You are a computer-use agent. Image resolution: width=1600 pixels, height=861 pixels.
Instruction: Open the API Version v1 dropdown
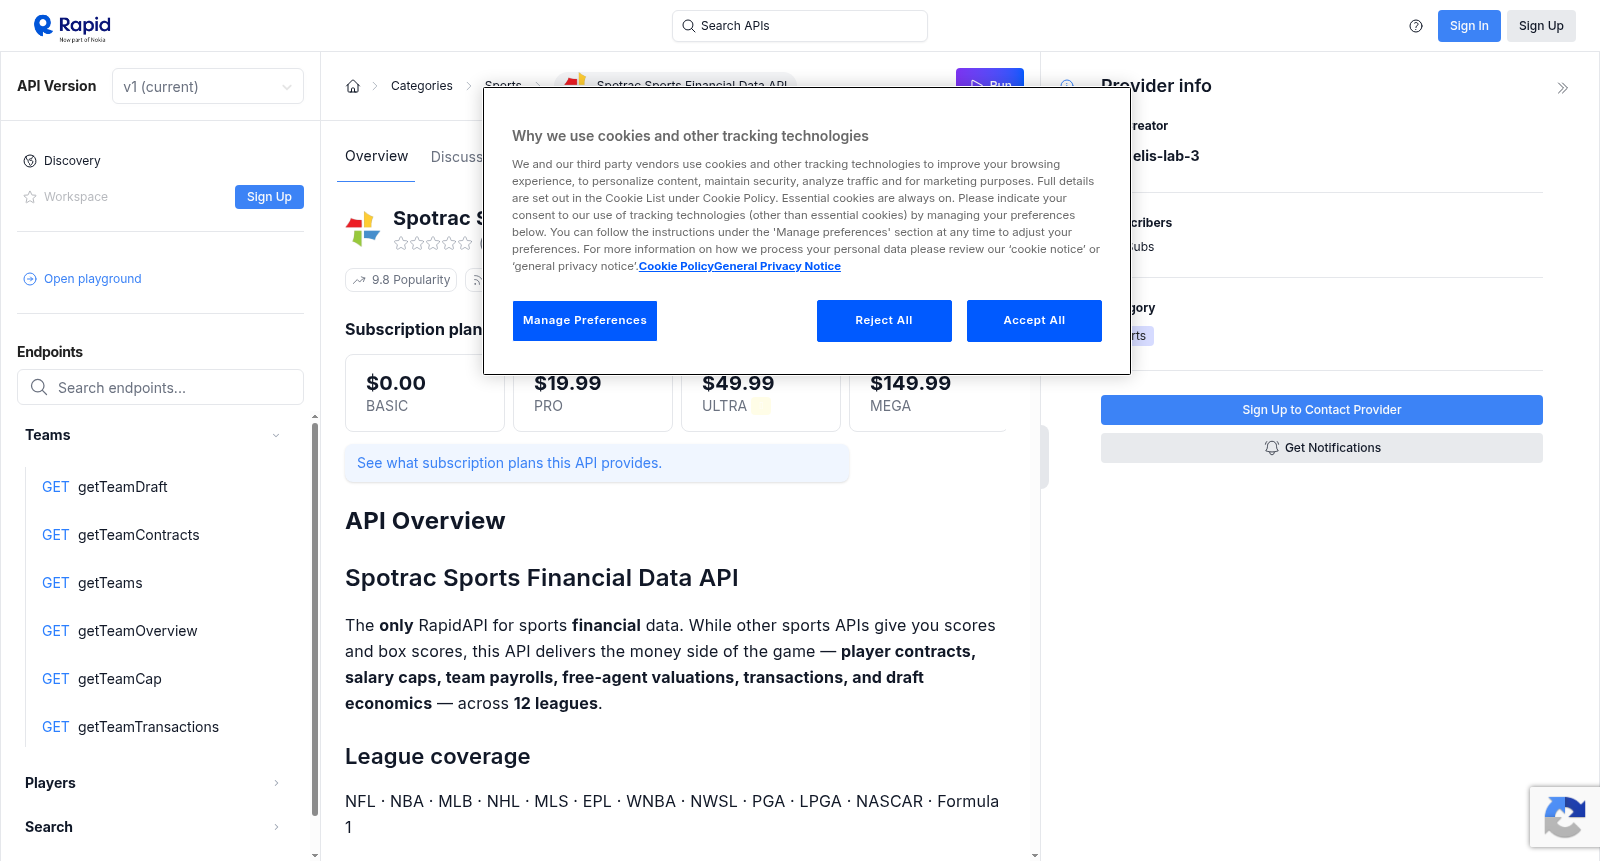pyautogui.click(x=208, y=87)
